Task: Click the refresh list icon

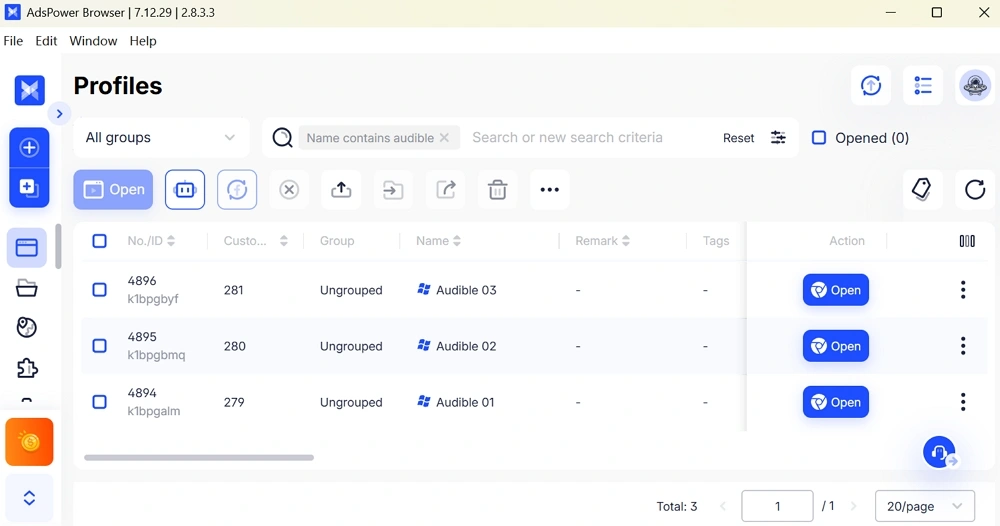Action: click(975, 189)
